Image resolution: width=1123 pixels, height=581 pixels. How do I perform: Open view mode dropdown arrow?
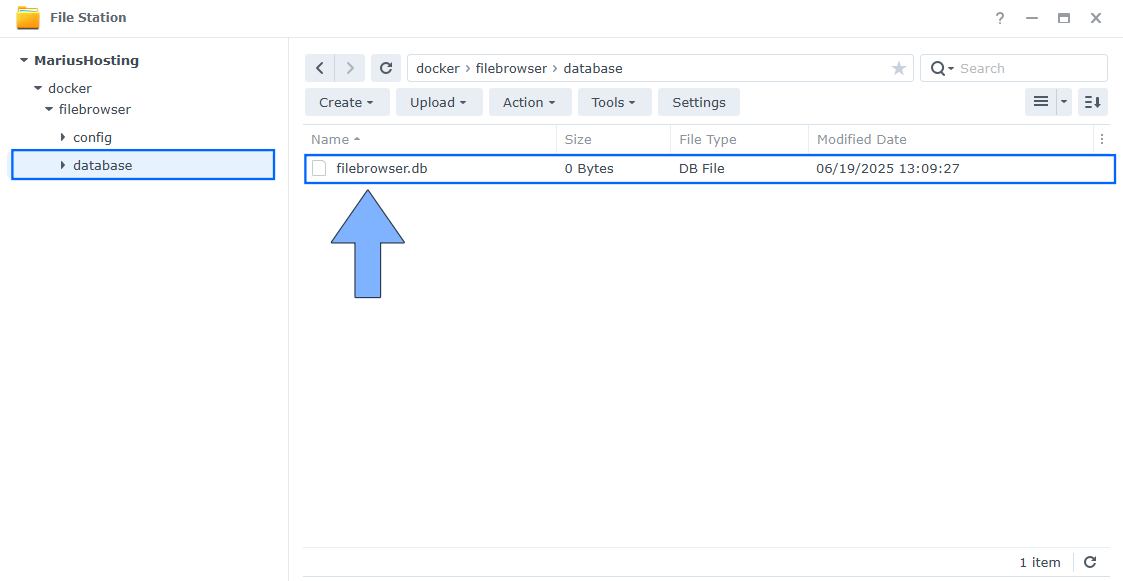tap(1064, 102)
